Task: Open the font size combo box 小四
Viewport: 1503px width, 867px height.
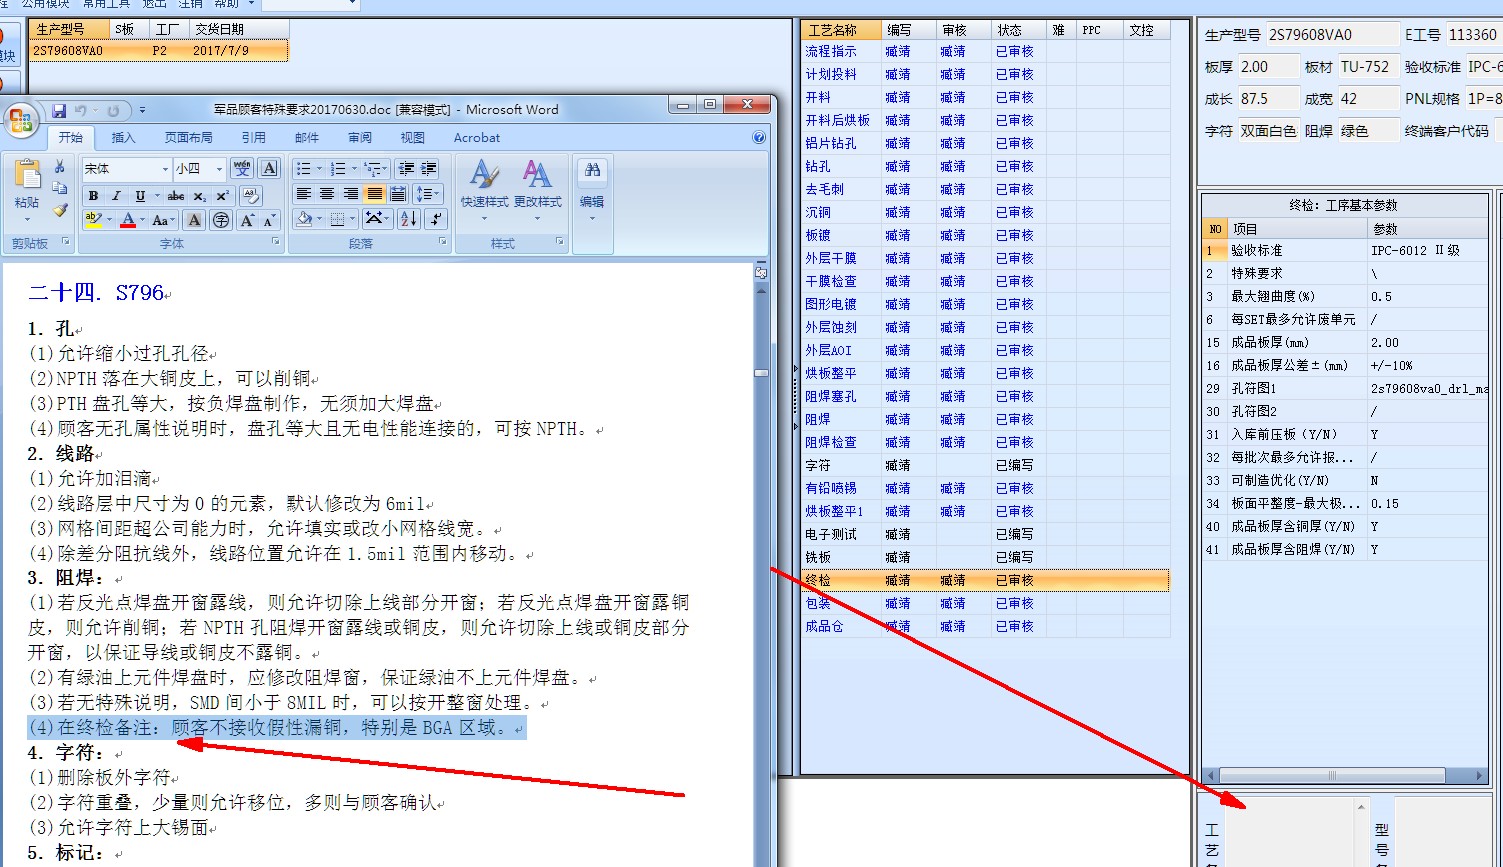Action: point(199,169)
